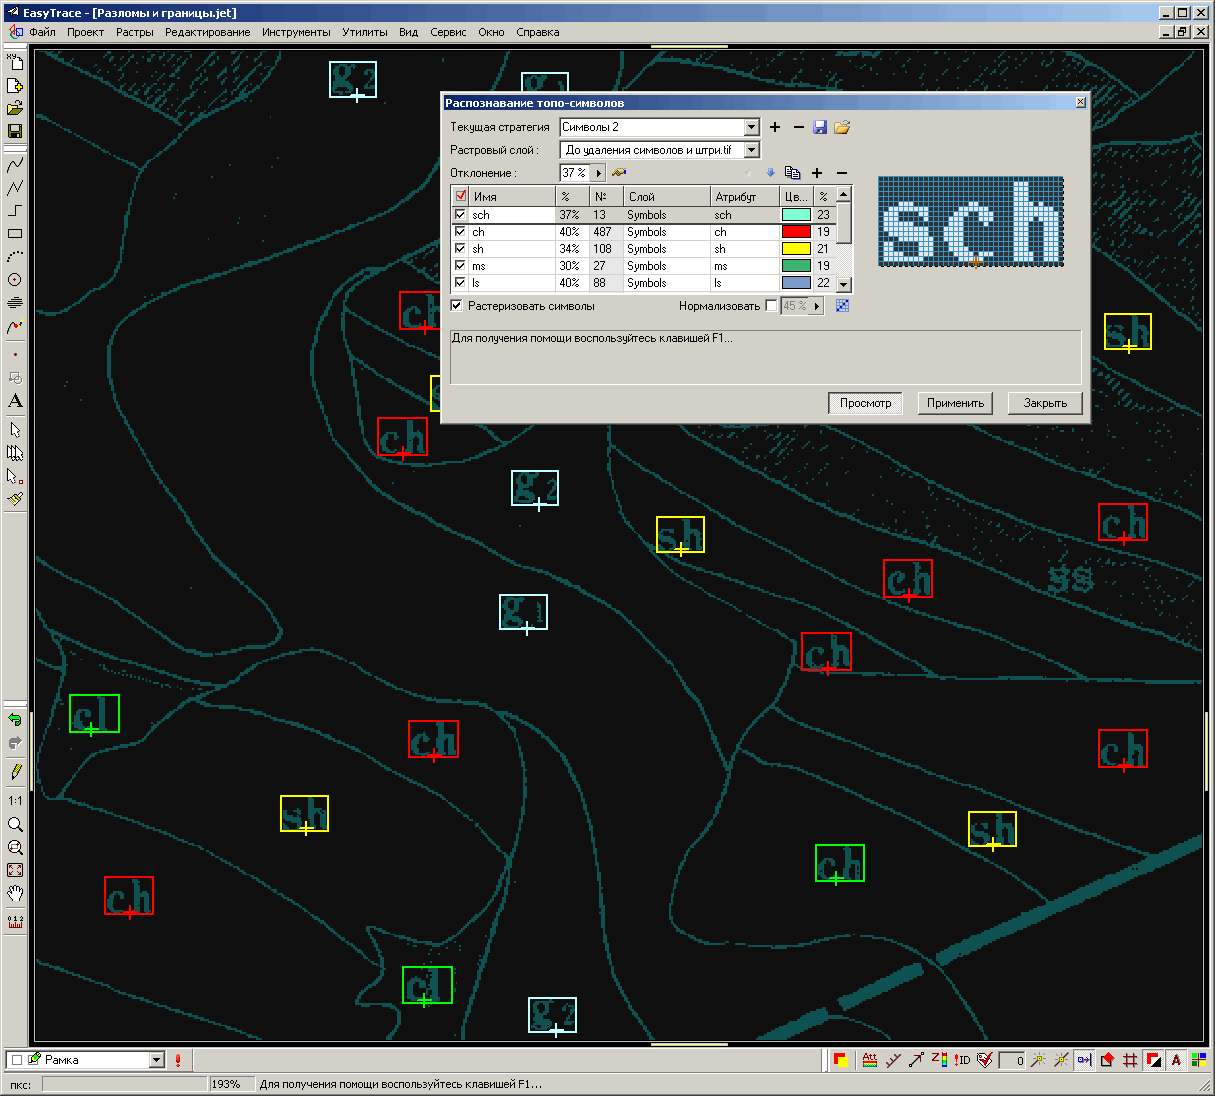1215x1096 pixels.
Task: Click the grid snap icon in status bar
Action: coord(1130,1060)
